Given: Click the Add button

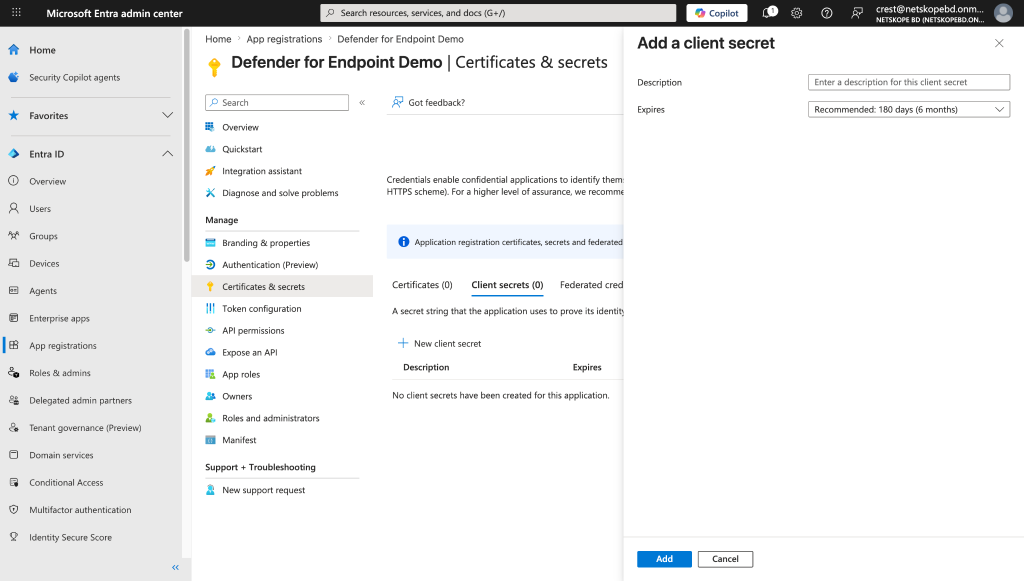Looking at the screenshot, I should point(664,559).
